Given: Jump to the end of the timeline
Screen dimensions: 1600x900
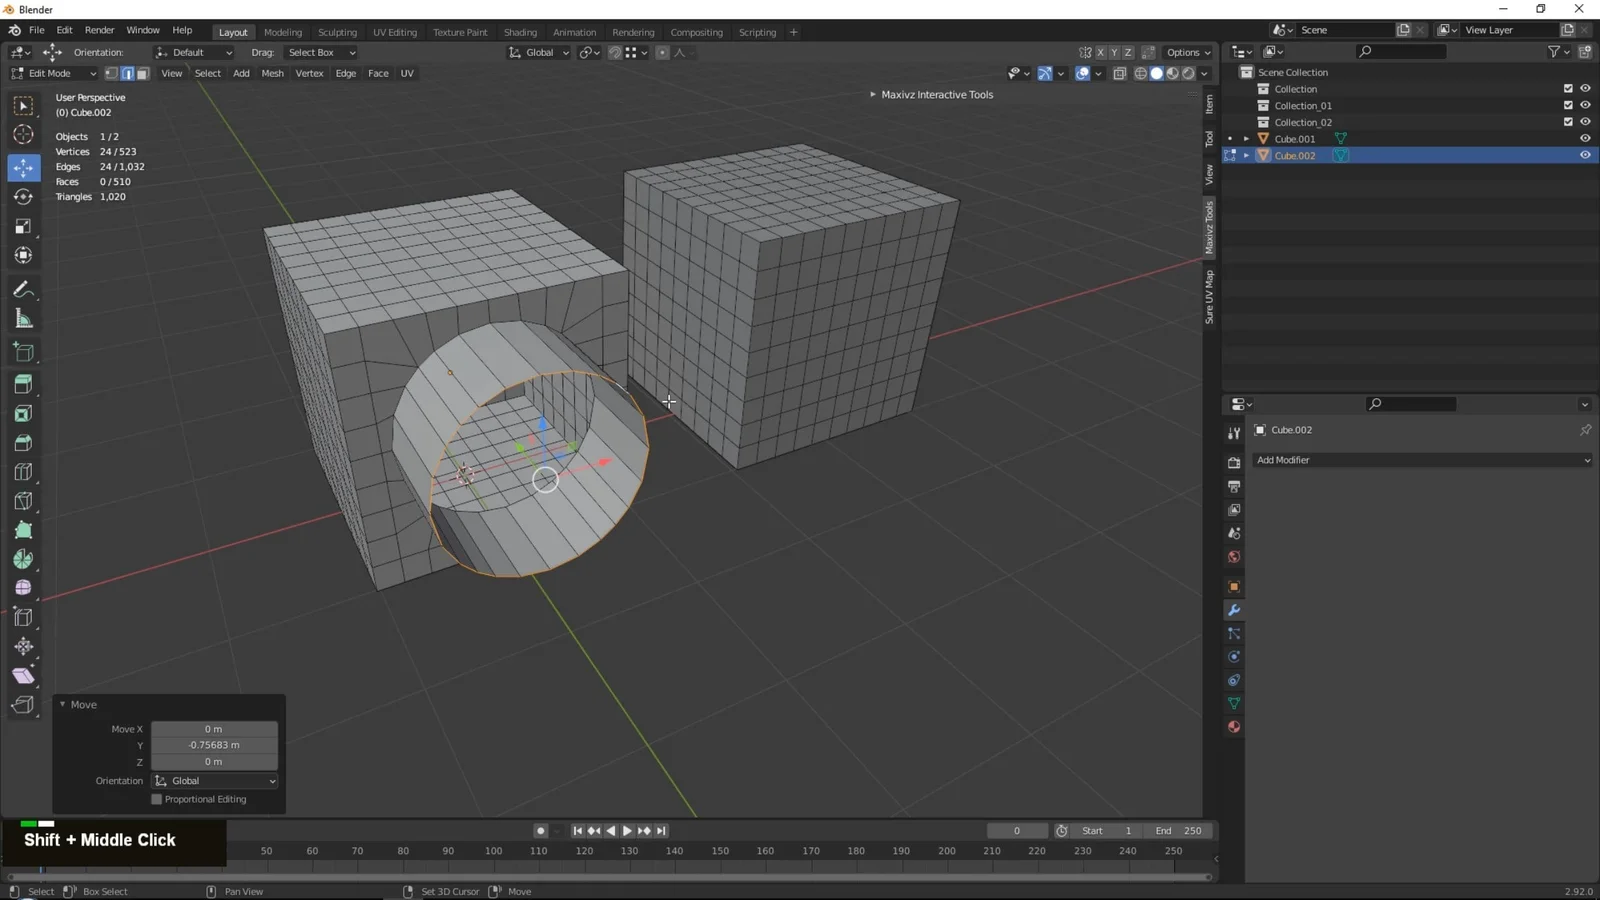Looking at the screenshot, I should point(661,830).
